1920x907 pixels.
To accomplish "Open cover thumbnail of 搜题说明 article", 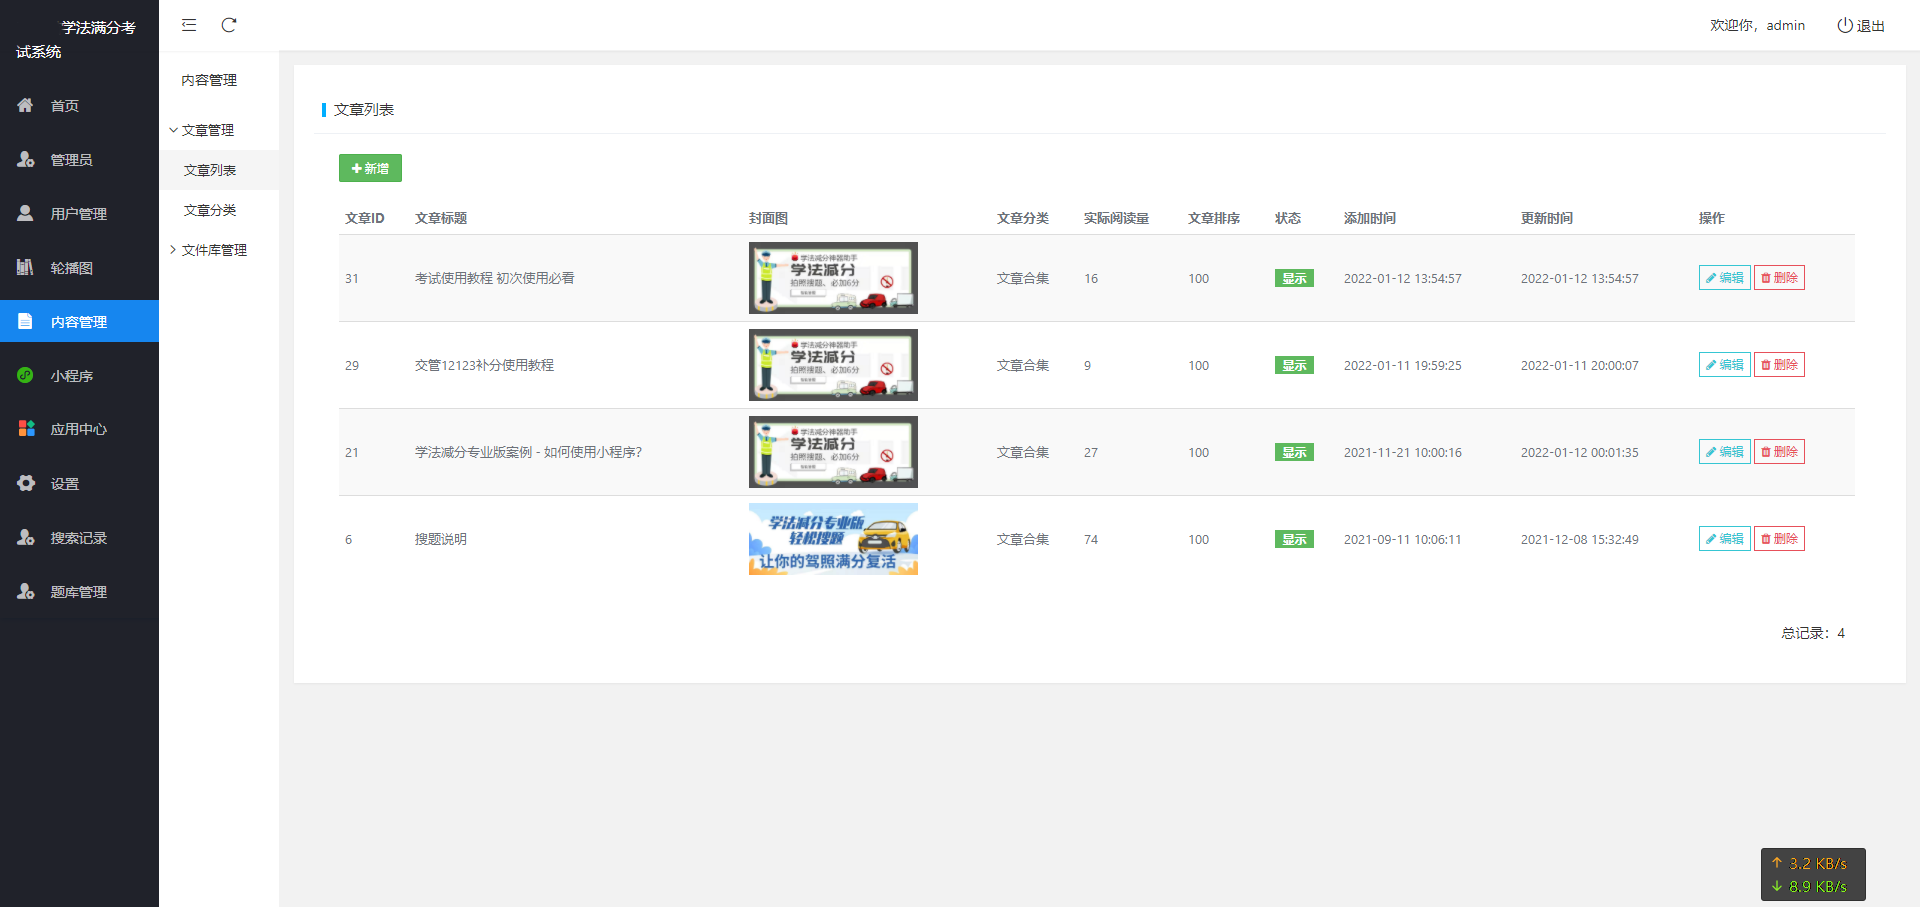I will click(833, 539).
